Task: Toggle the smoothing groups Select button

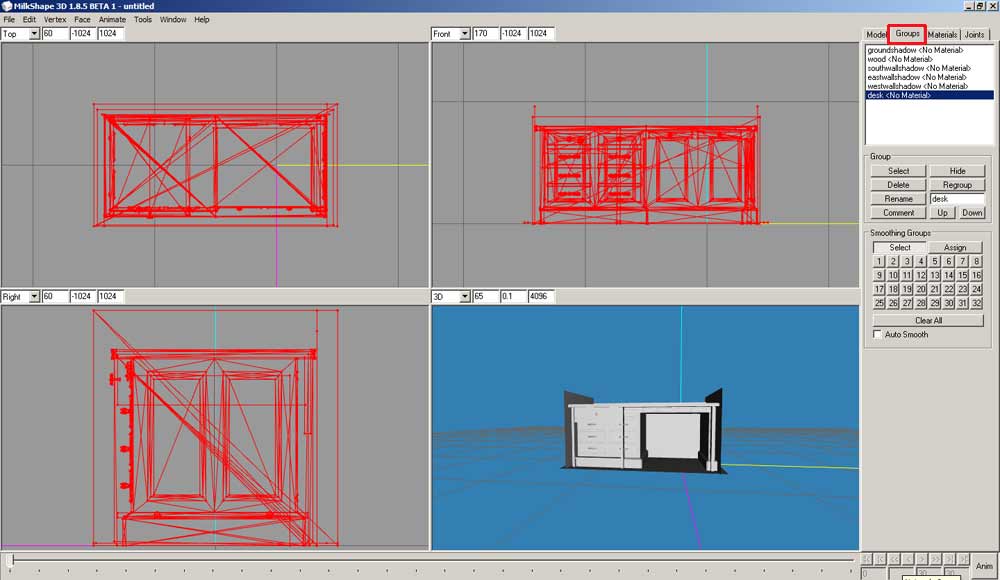Action: click(899, 248)
